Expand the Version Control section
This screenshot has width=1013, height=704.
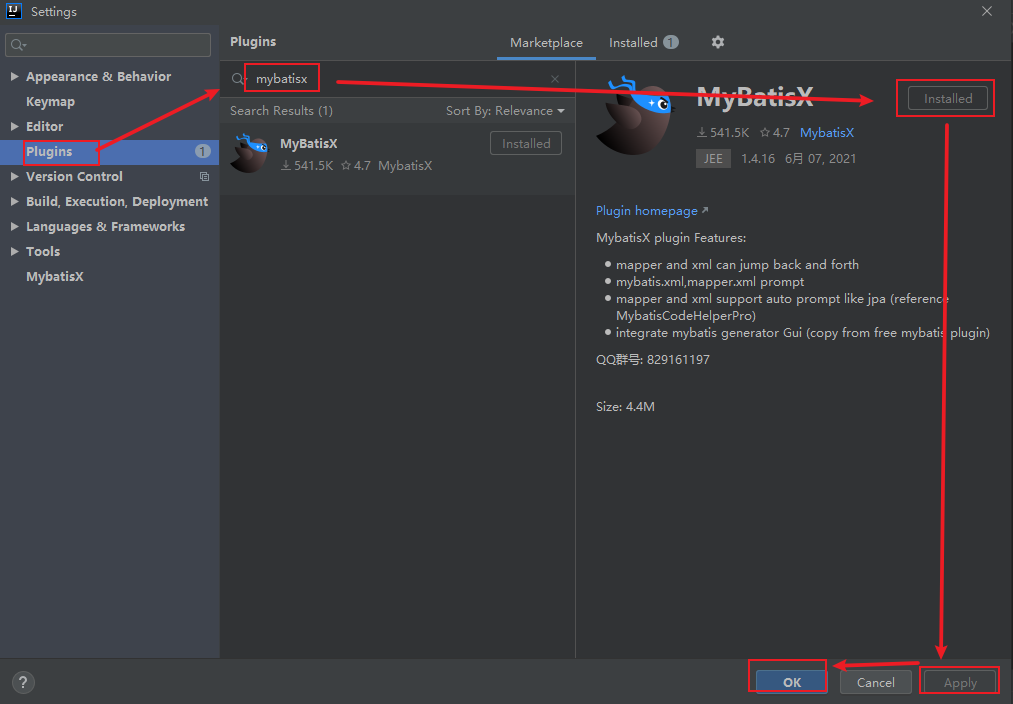coord(14,176)
